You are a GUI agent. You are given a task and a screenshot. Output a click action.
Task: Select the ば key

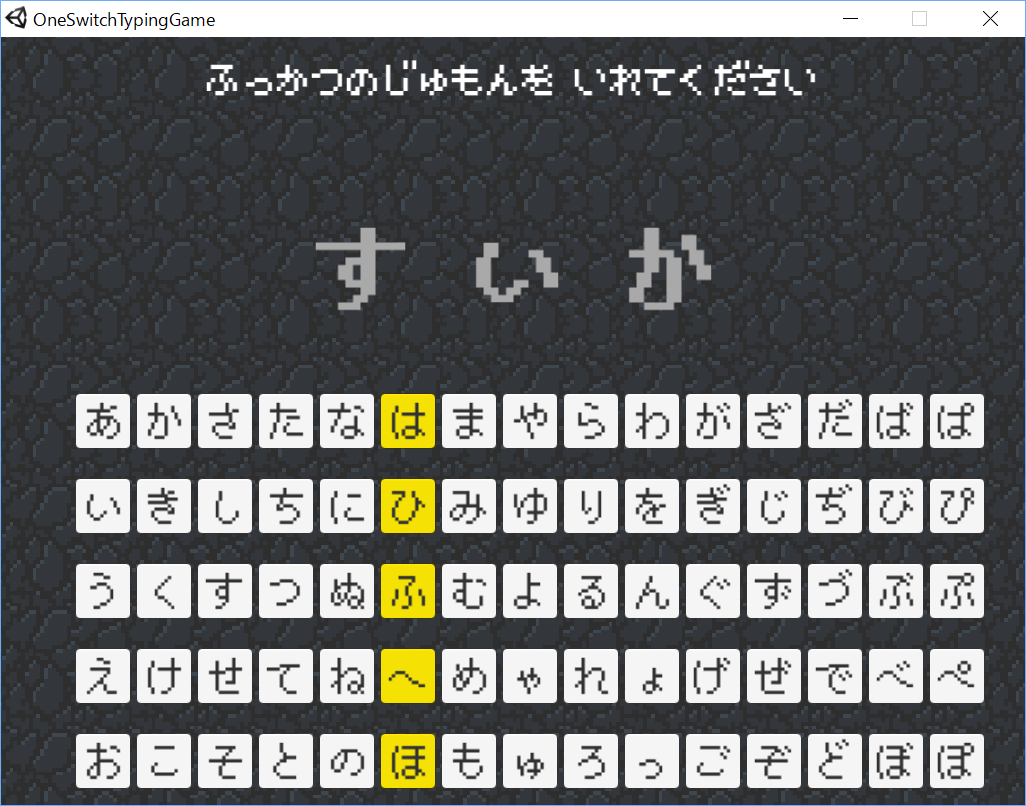tap(896, 421)
